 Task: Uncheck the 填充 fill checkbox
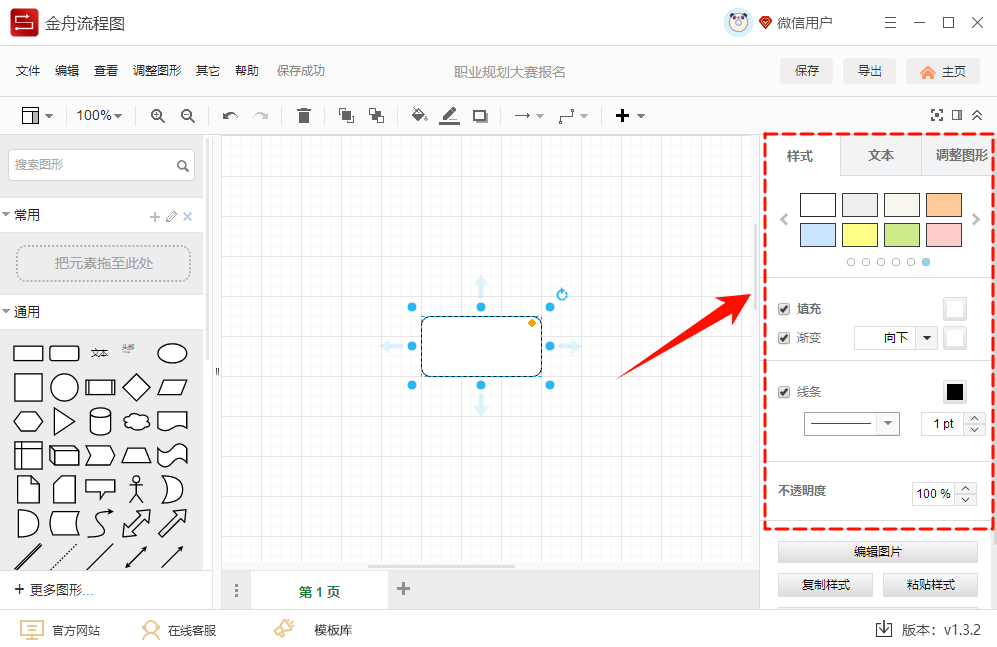point(785,308)
